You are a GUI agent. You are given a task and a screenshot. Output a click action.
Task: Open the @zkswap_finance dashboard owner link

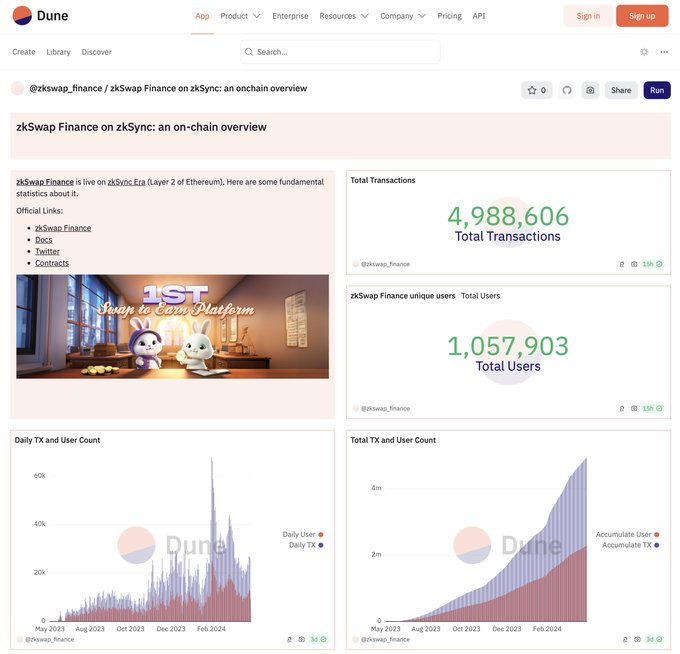65,88
